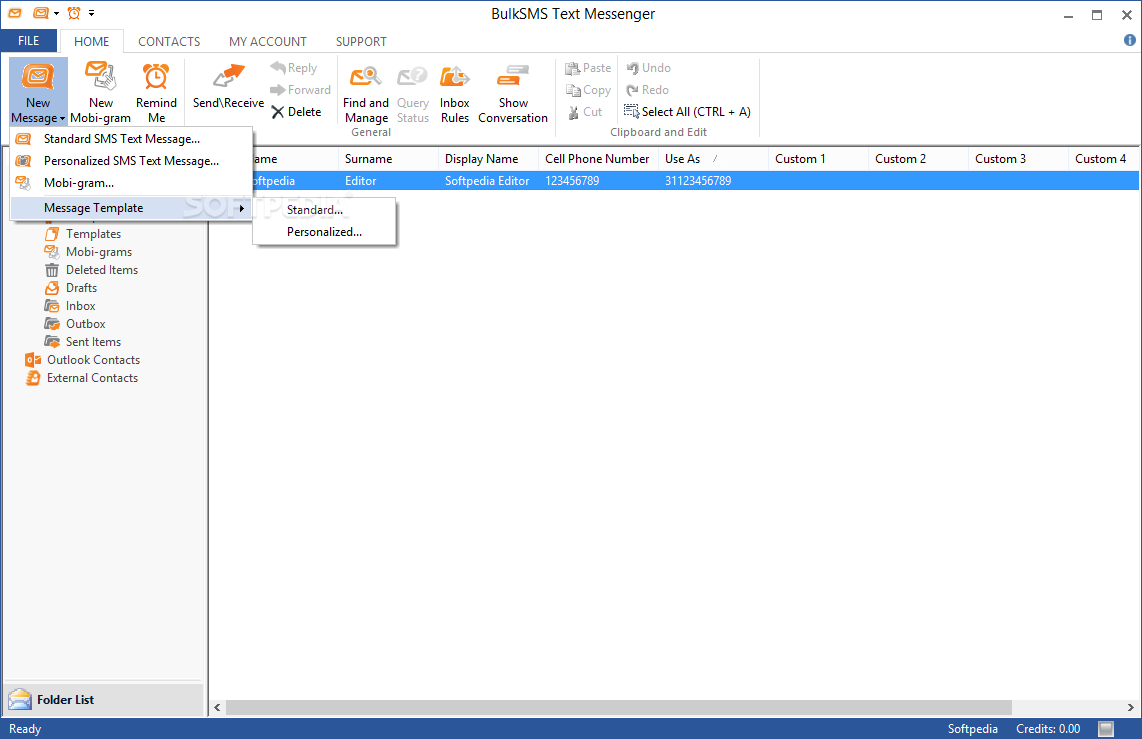The height and width of the screenshot is (739, 1142).
Task: Click the blue info icon near ribbon
Action: [1130, 40]
